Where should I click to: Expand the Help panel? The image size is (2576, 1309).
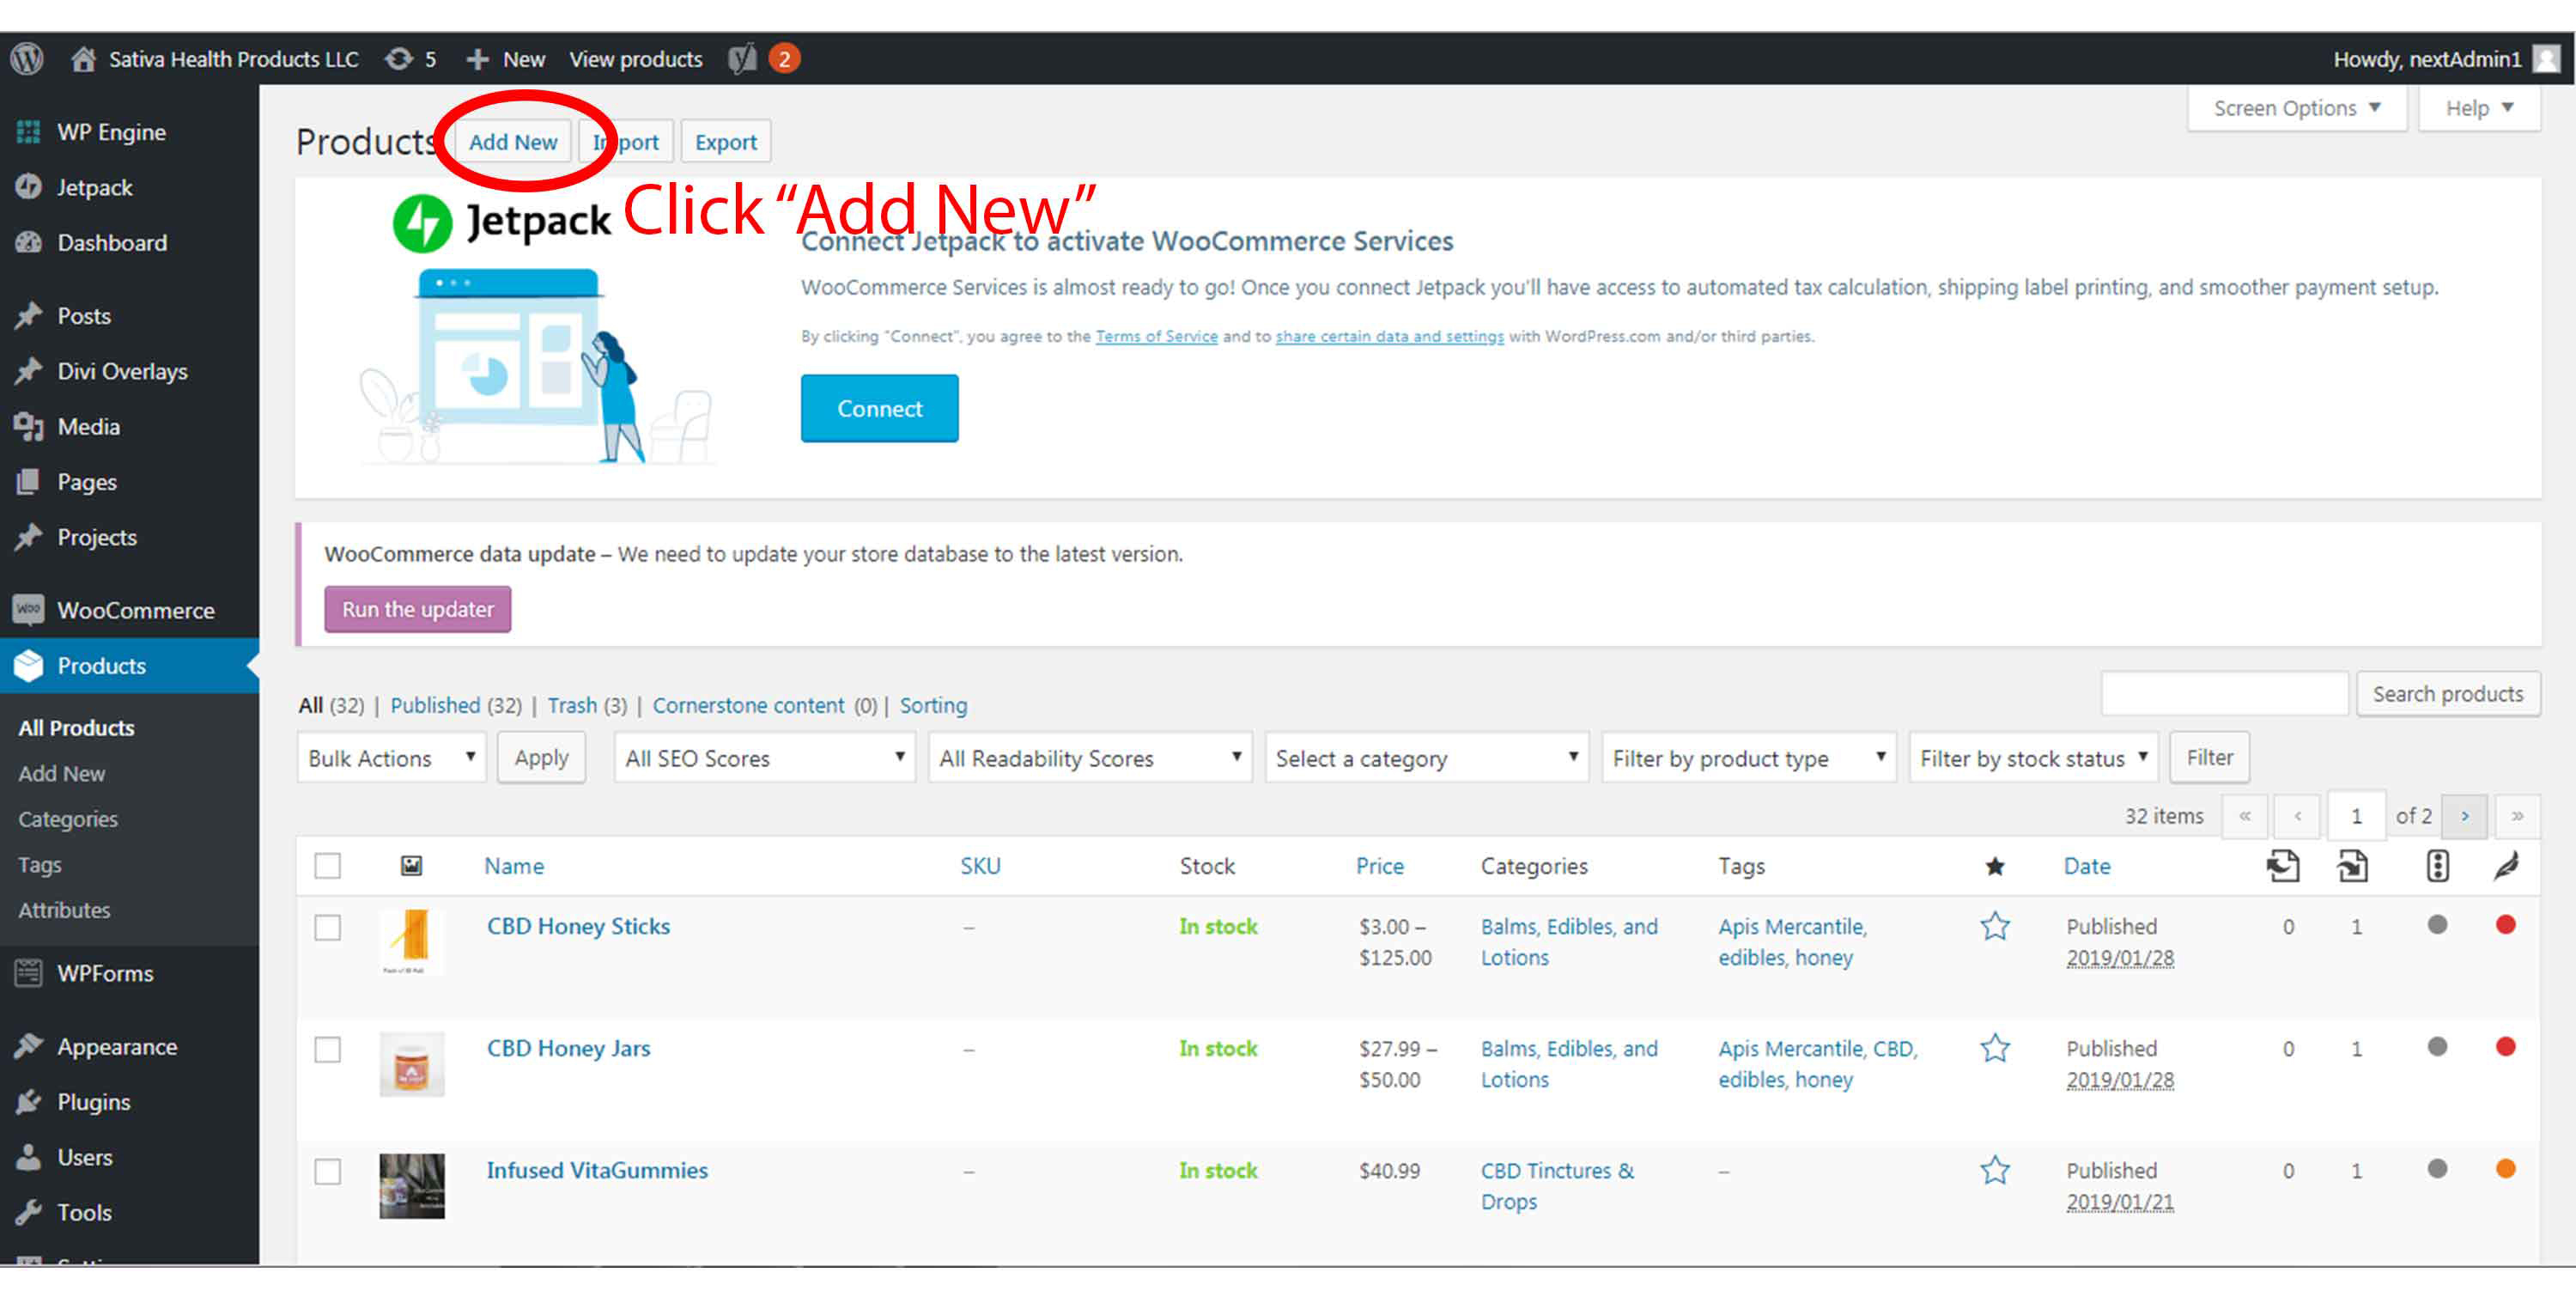pyautogui.click(x=2479, y=108)
